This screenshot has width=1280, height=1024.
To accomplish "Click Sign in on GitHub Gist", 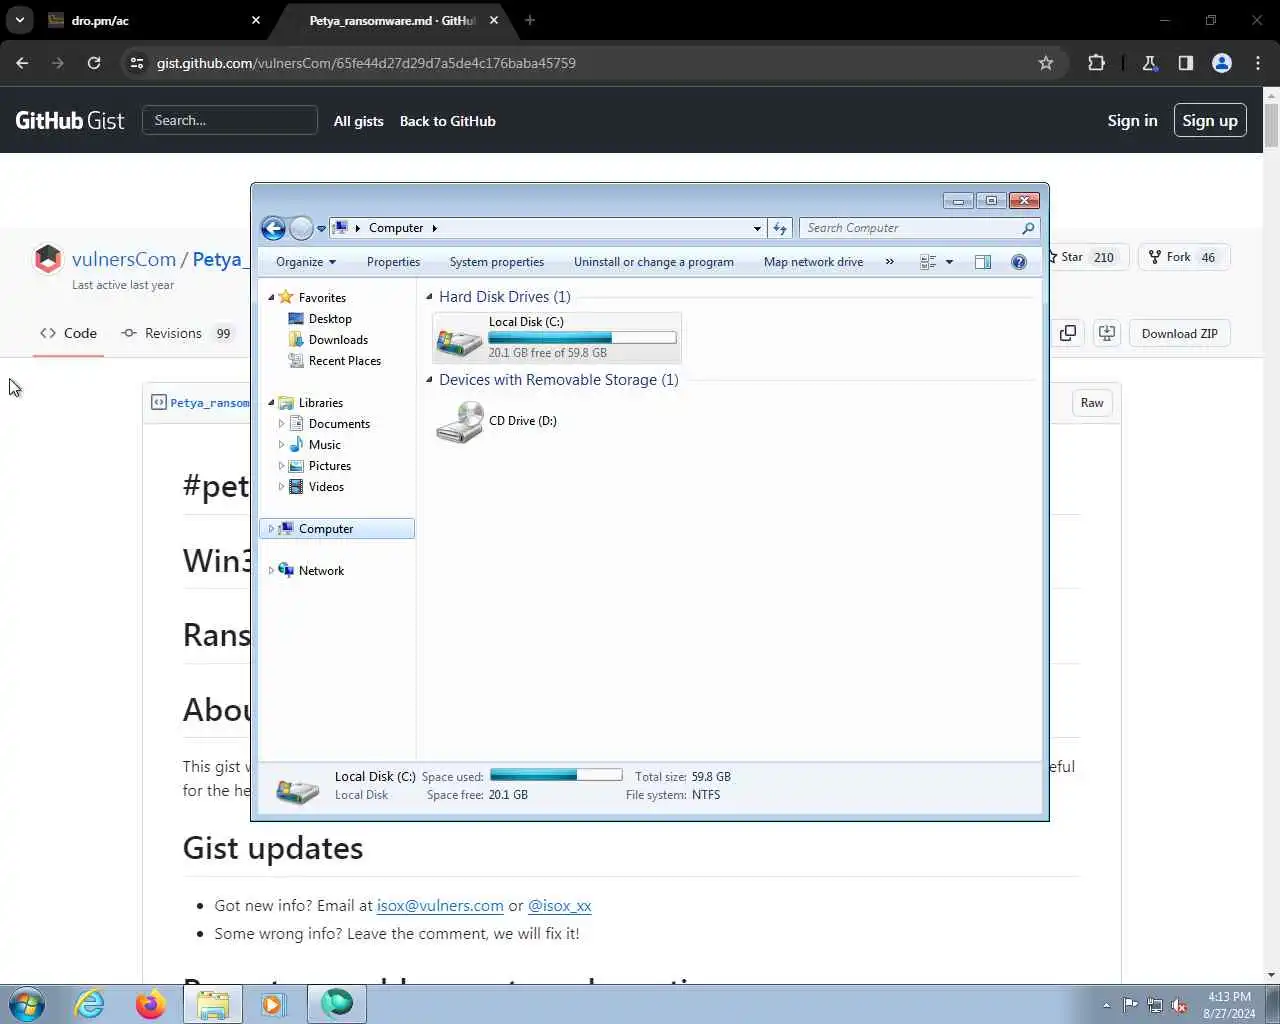I will pyautogui.click(x=1132, y=120).
